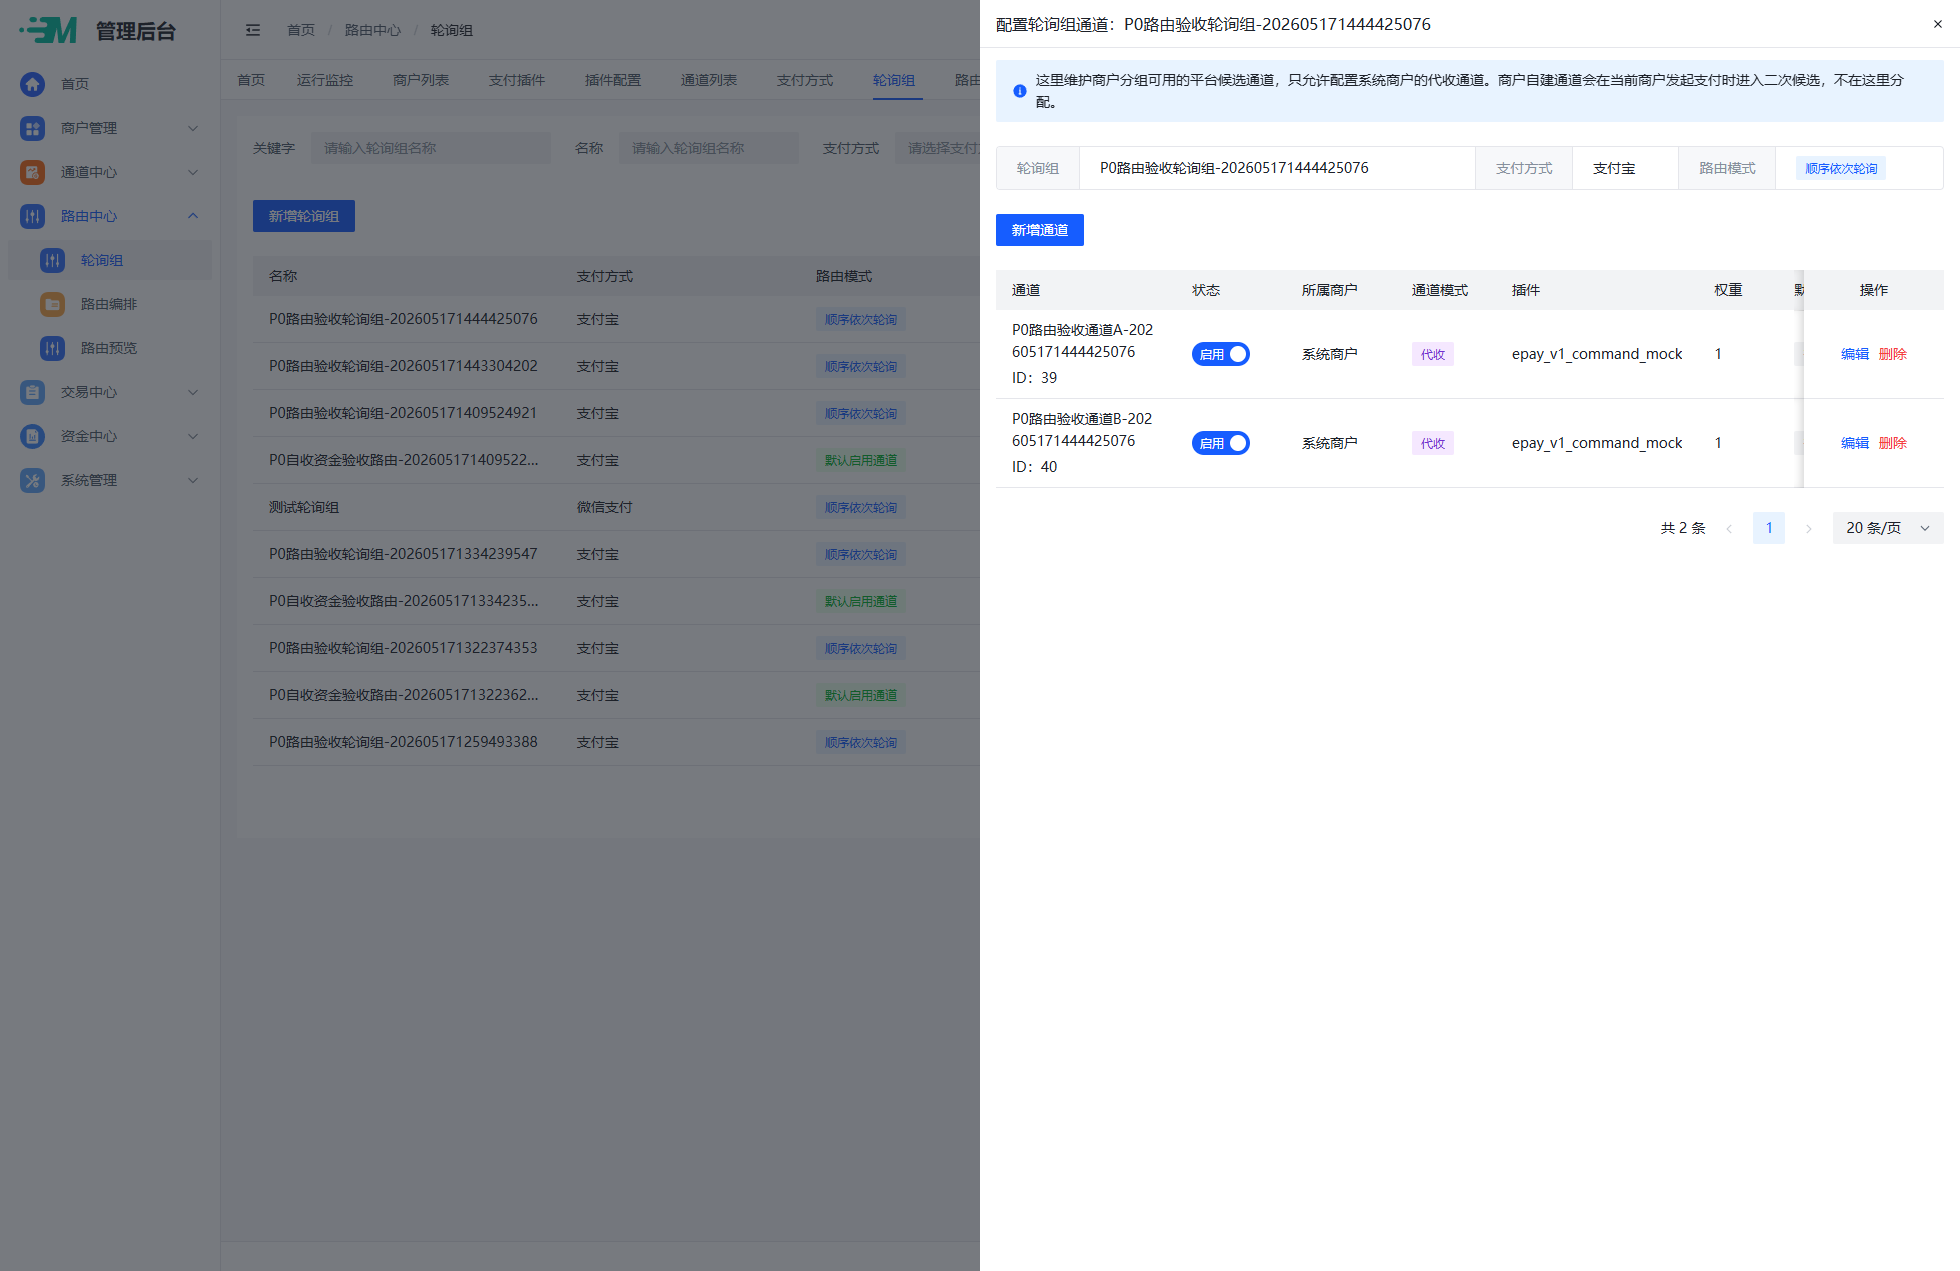
Task: Click the 代收 tag for channel ID 39
Action: (1433, 354)
